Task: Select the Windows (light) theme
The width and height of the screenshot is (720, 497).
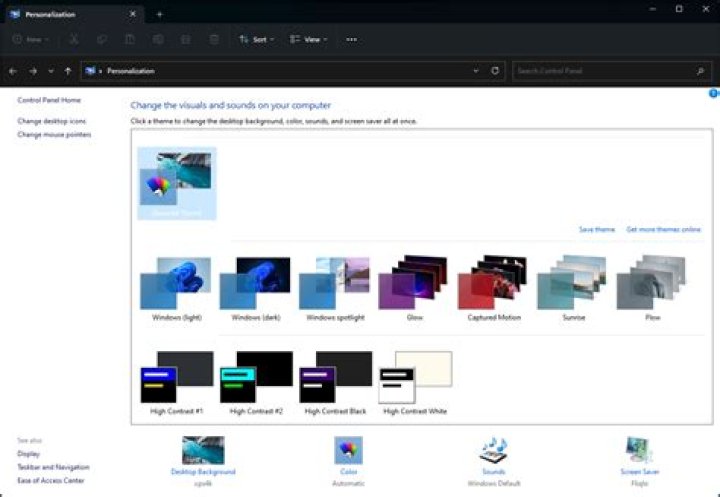Action: tap(177, 288)
